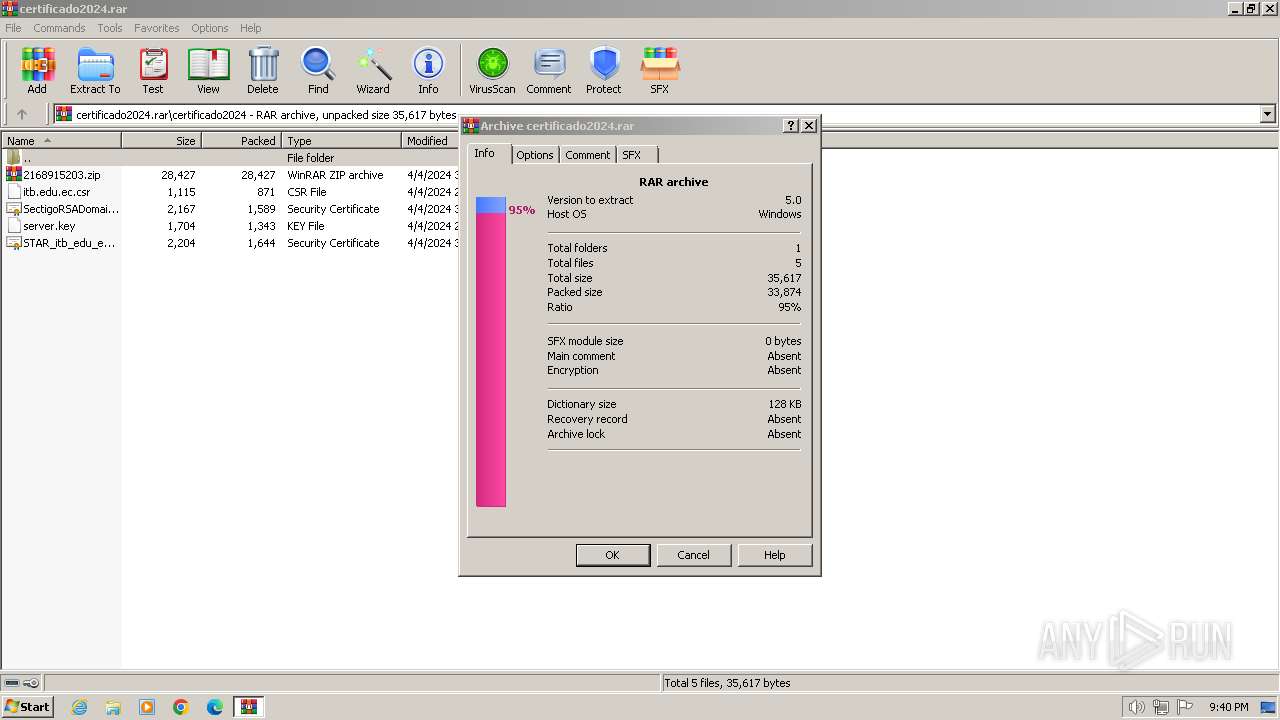Select the Info tab in dialog
1280x720 pixels.
[x=489, y=153]
